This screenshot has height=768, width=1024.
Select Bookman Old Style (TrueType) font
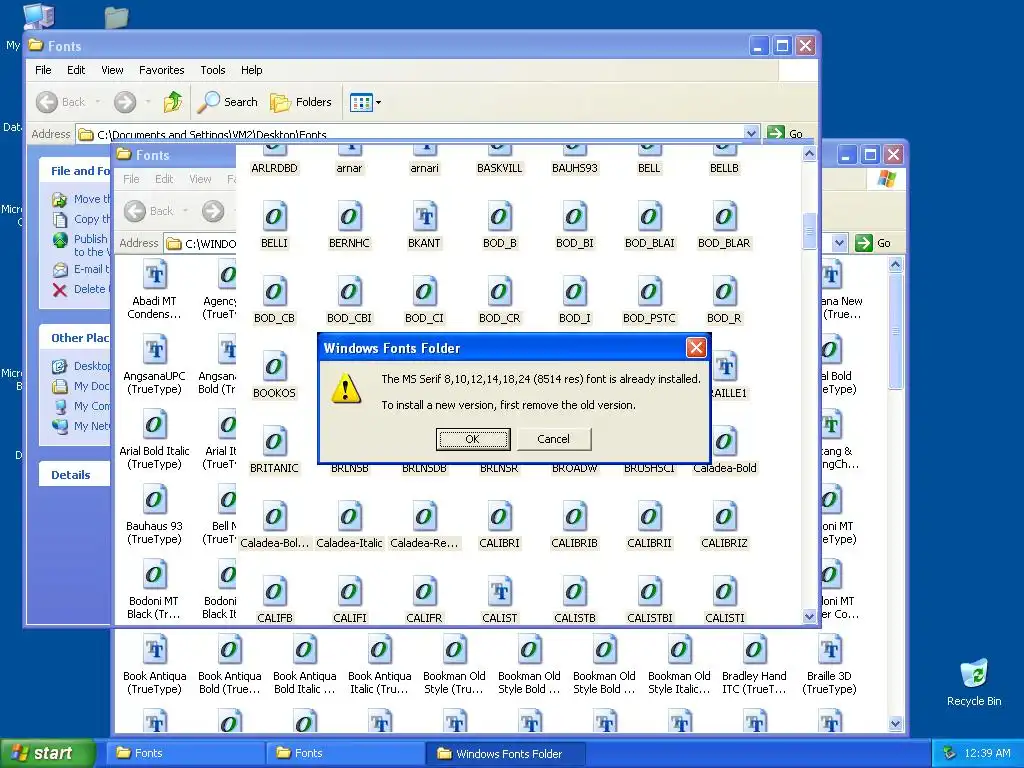(x=455, y=665)
